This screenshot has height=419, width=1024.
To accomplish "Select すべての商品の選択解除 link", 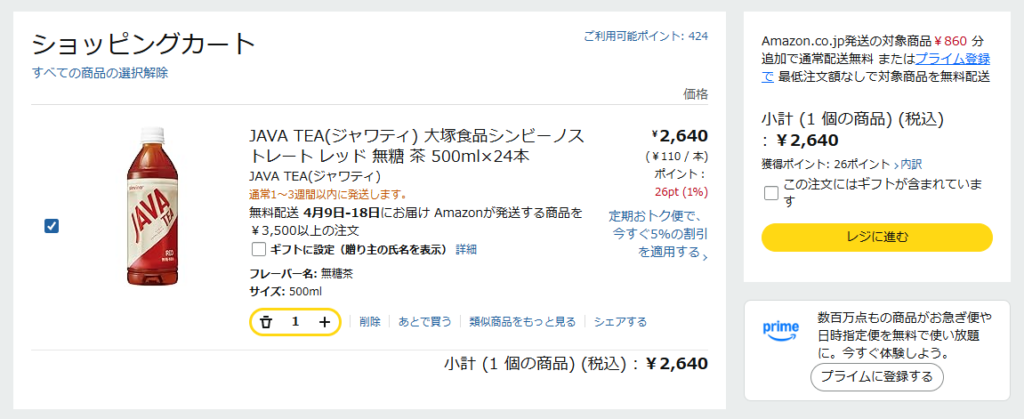I will (x=100, y=73).
